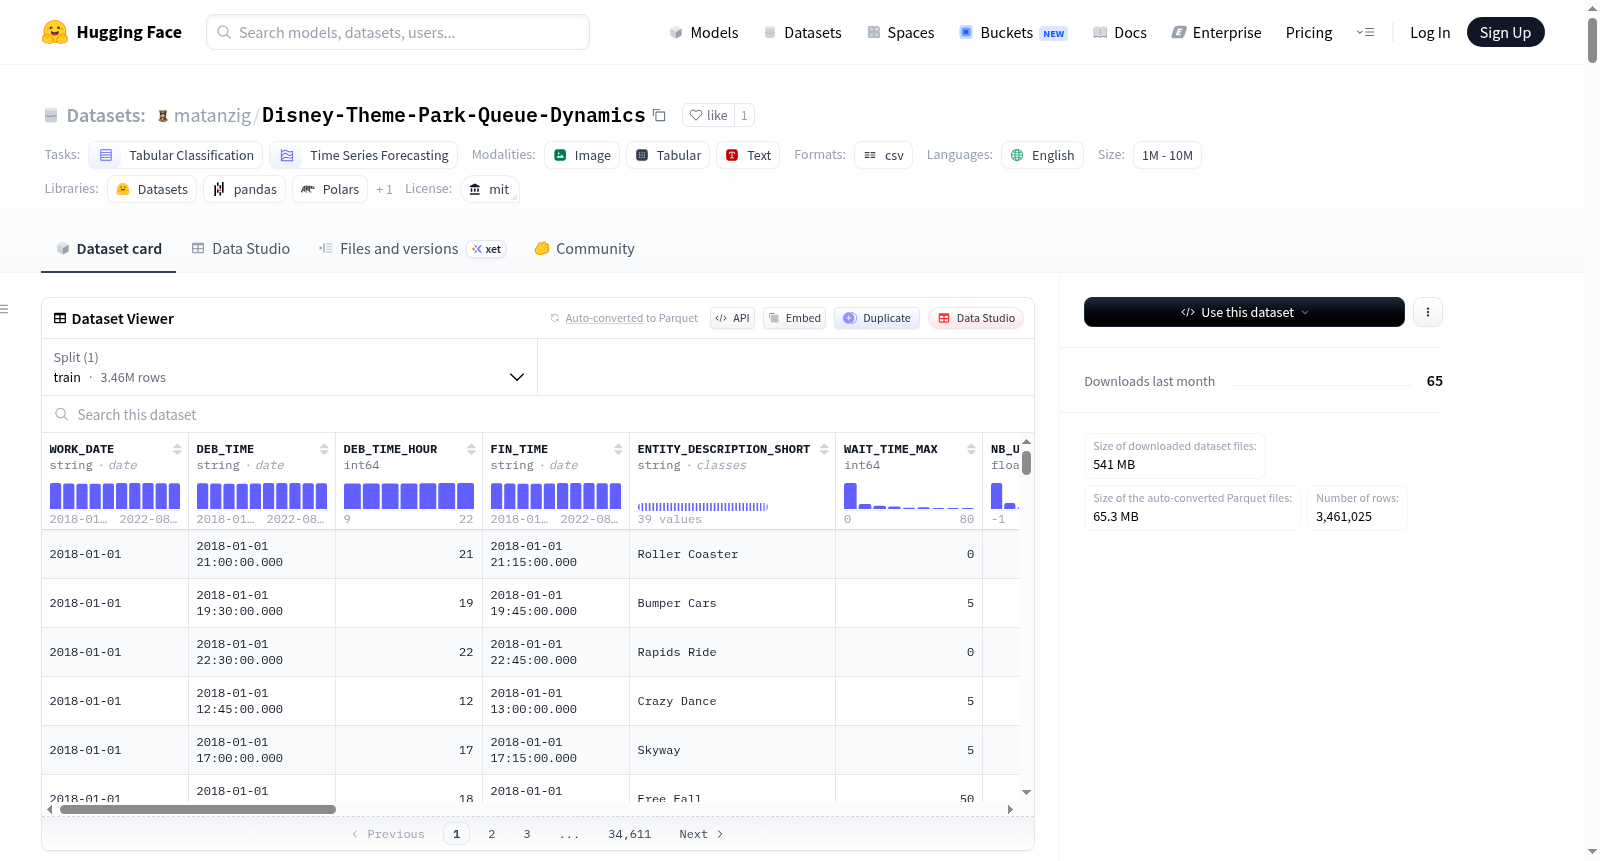1600x861 pixels.
Task: Follow the Auto-converted to Parquet link
Action: pyautogui.click(x=604, y=318)
